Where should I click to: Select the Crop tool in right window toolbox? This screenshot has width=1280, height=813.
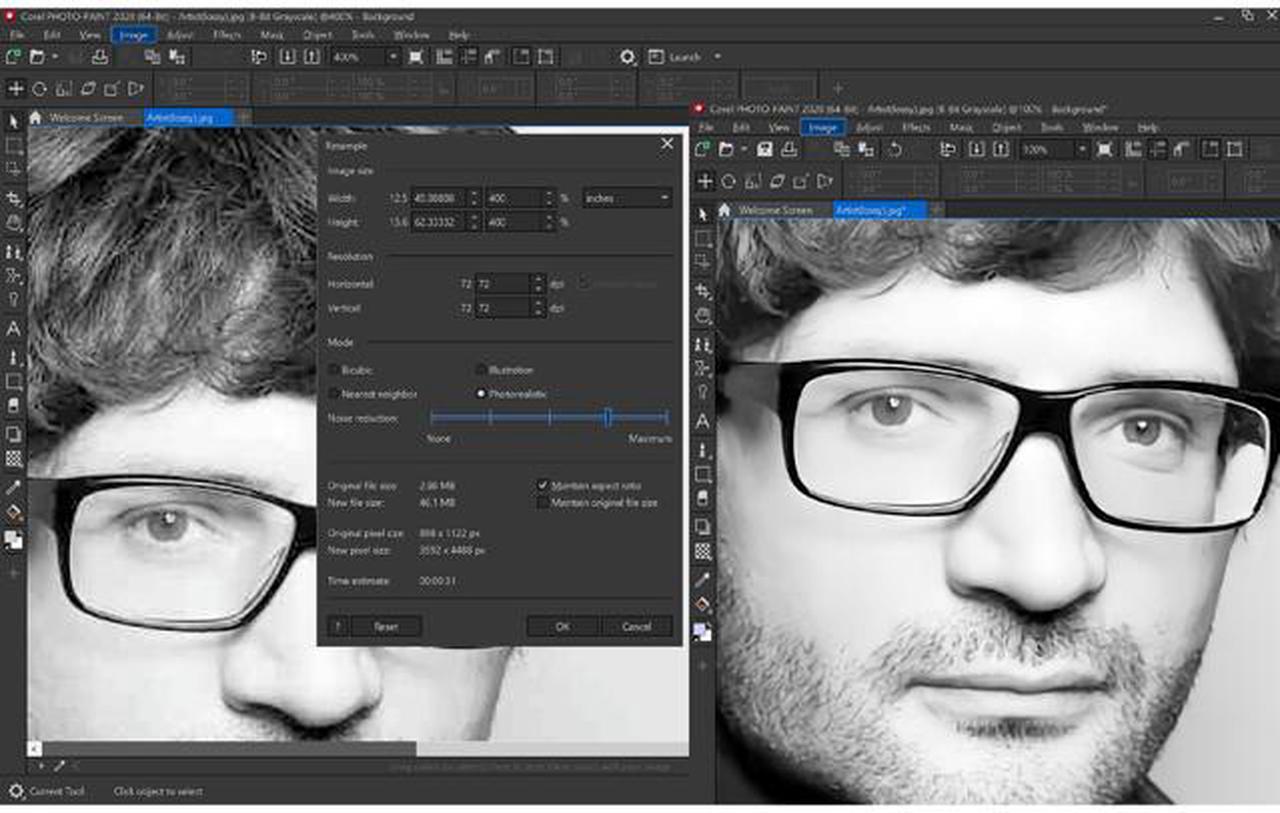coord(703,291)
